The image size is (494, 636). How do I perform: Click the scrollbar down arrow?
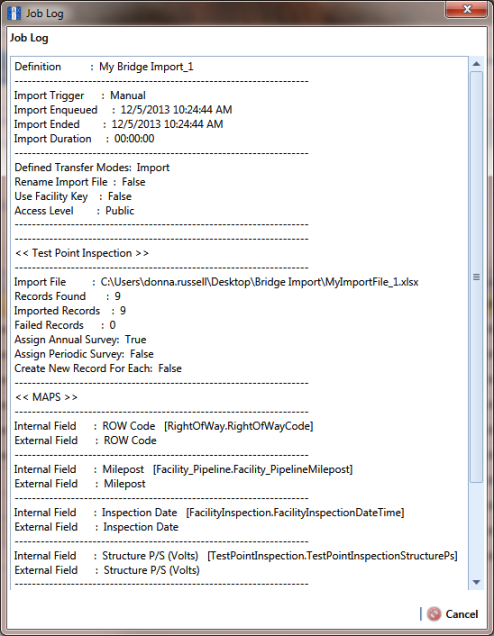point(477,582)
